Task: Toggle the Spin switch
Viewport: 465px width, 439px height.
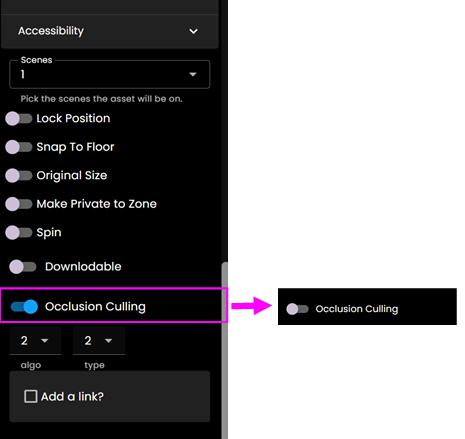Action: (x=19, y=232)
